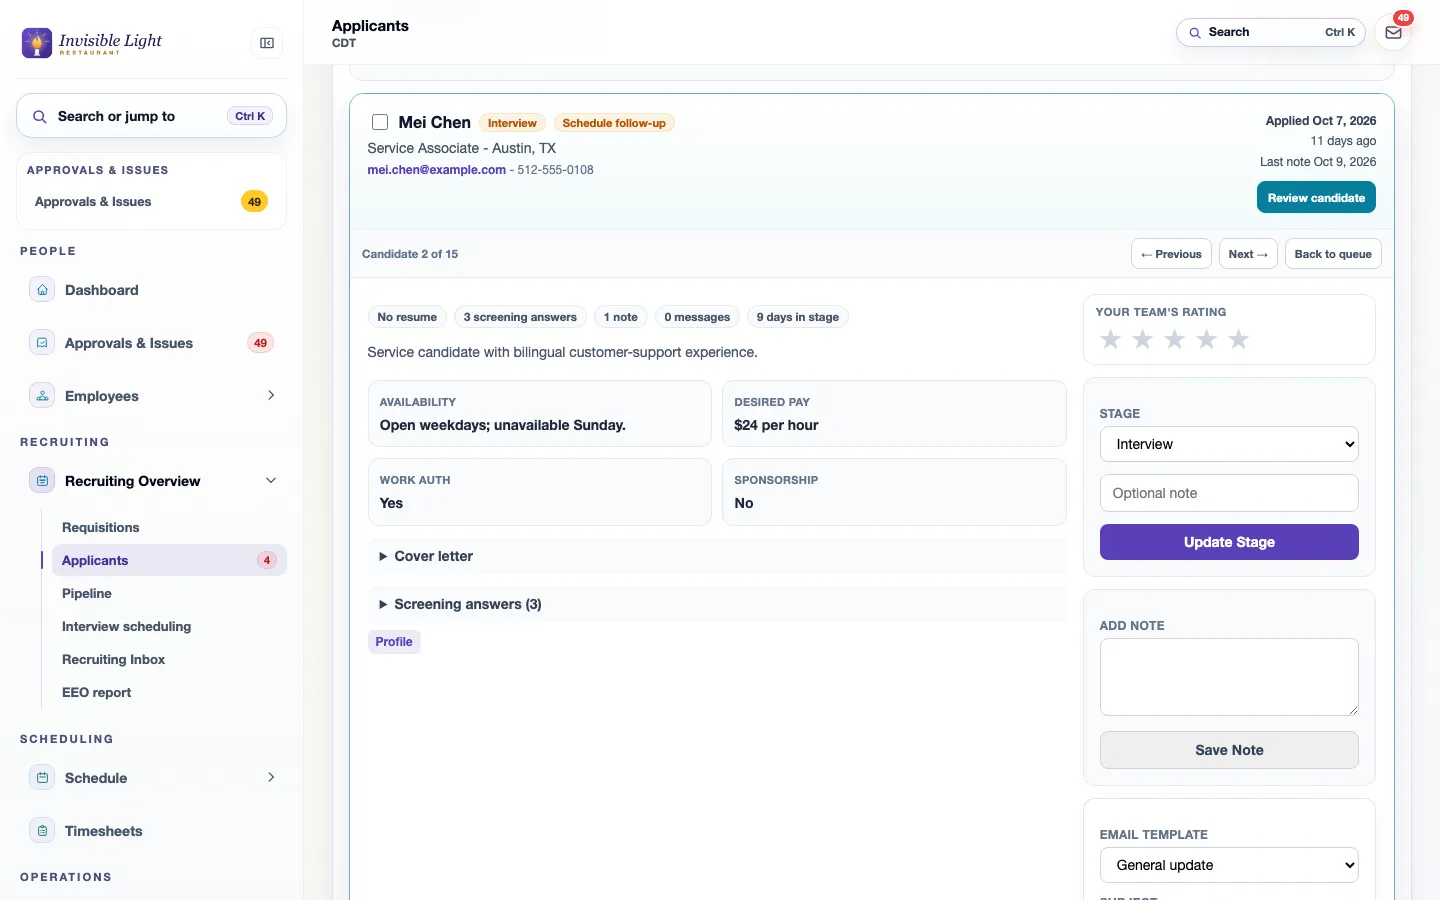
Task: Click Review candidate button
Action: pos(1316,198)
